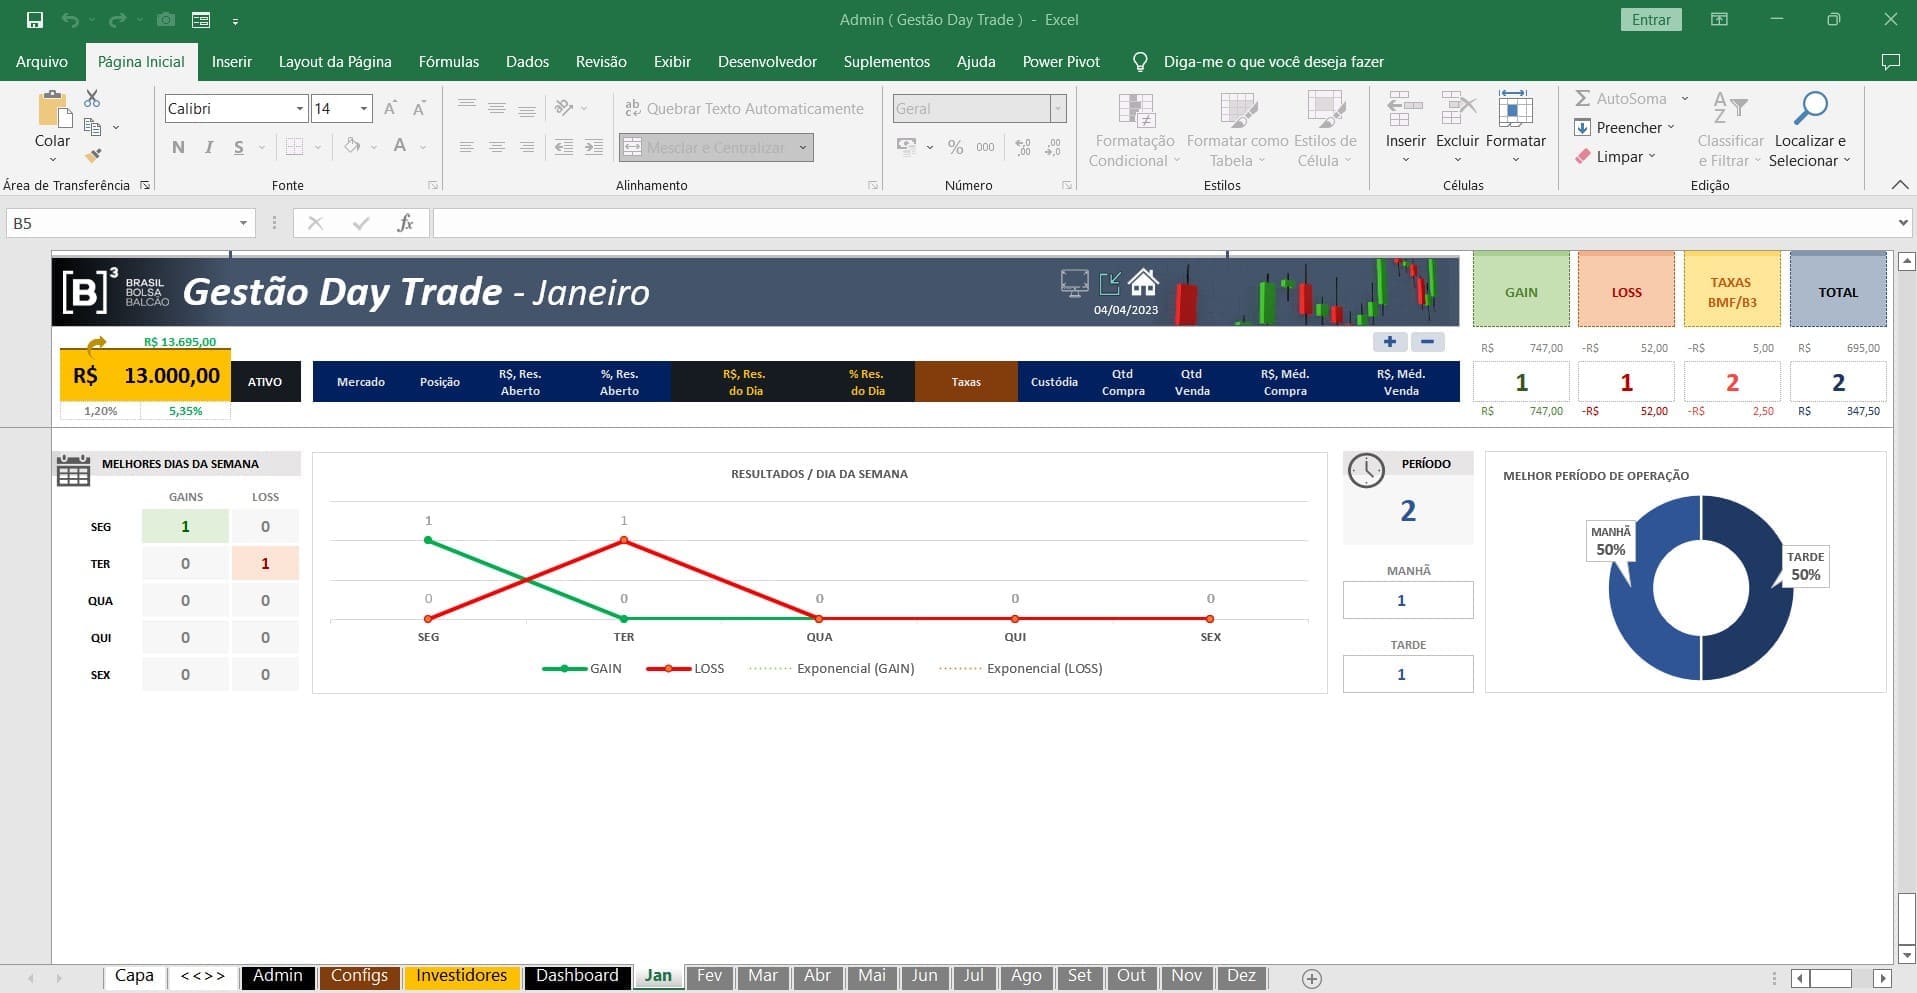Click the vertical scrollbar down arrow

tap(1906, 954)
